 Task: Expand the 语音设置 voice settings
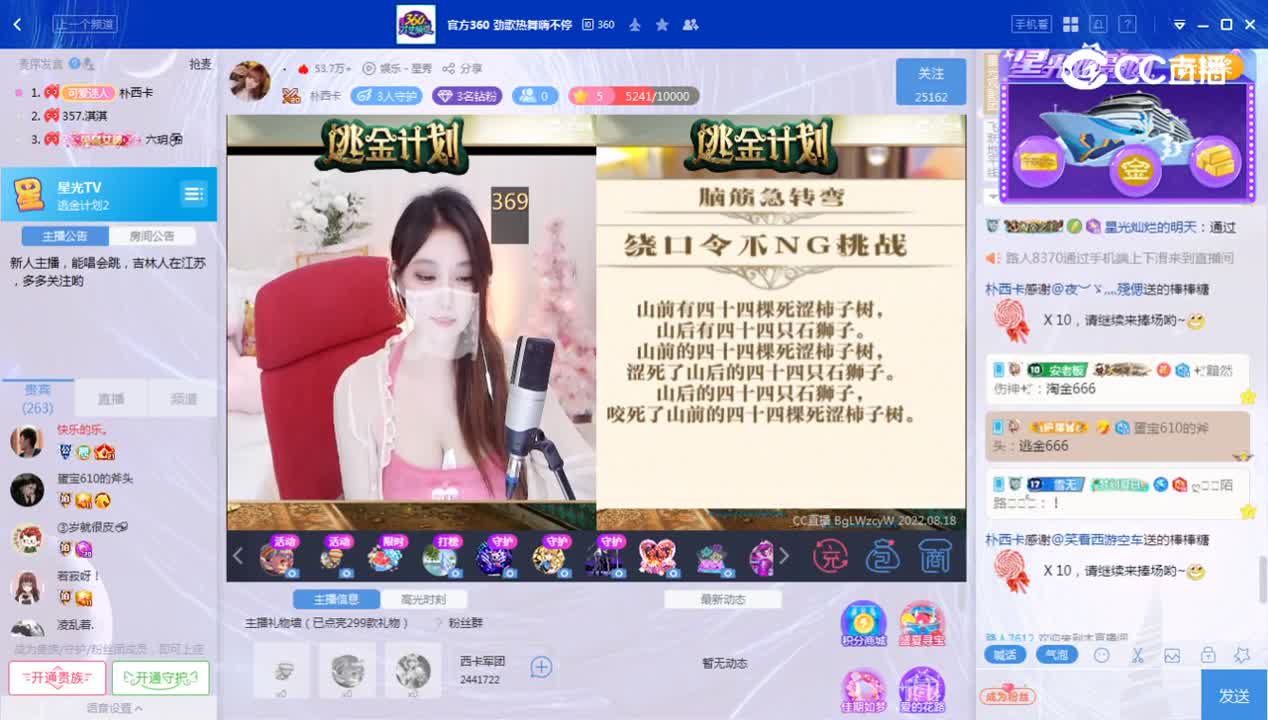coord(113,708)
